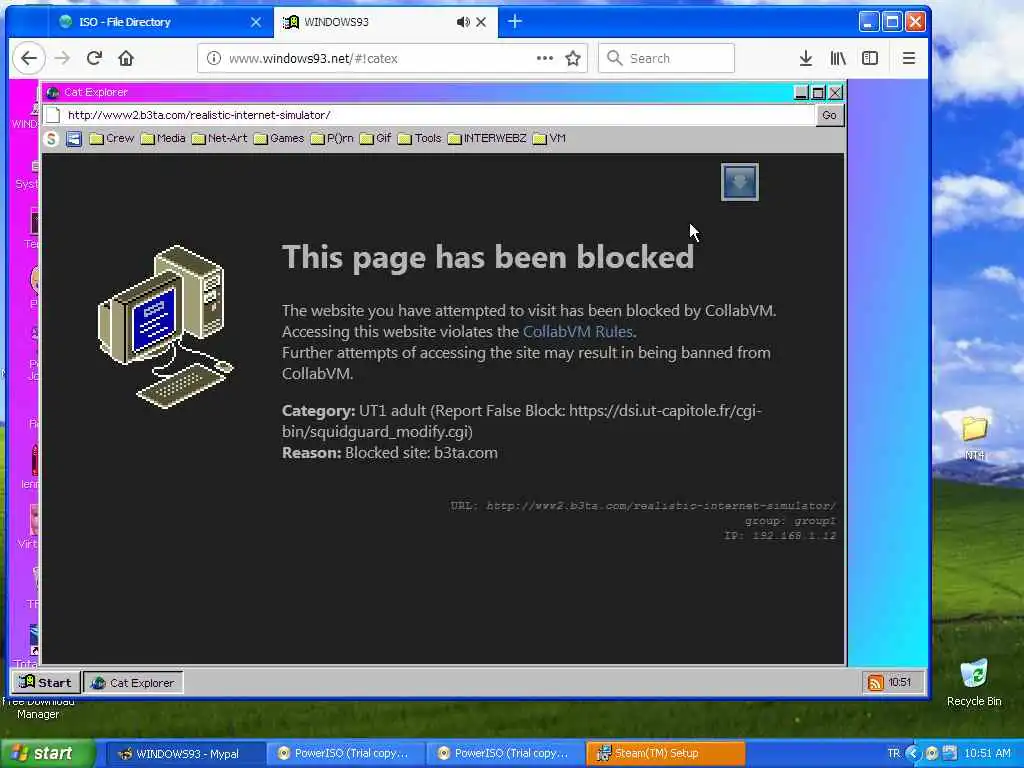This screenshot has height=768, width=1024.
Task: Open the NT4 folder on desktop
Action: 974,437
